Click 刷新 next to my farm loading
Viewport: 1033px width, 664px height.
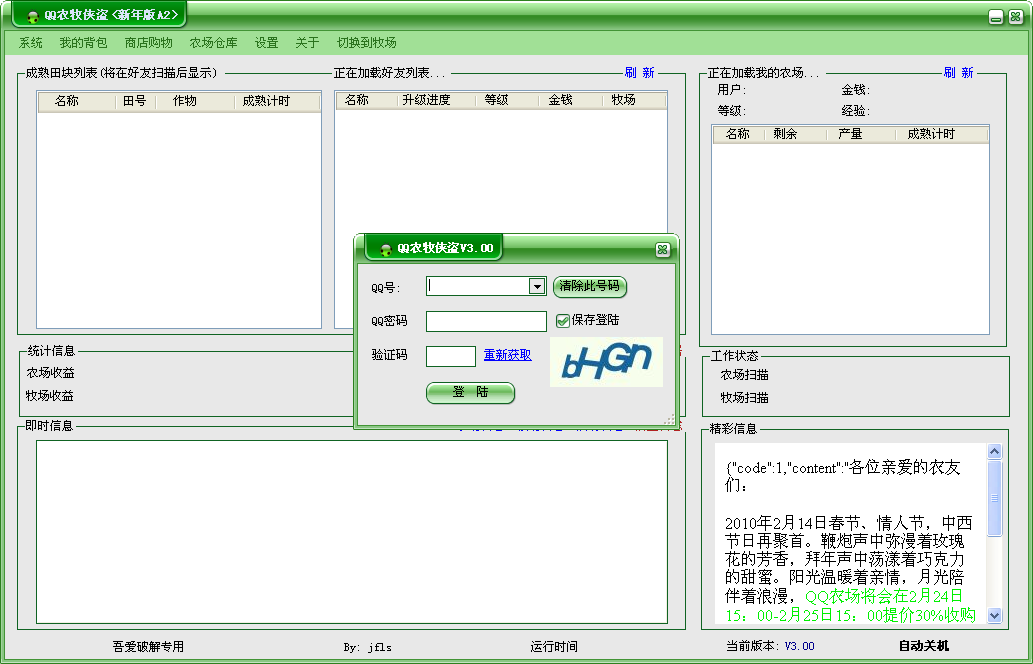[x=959, y=72]
